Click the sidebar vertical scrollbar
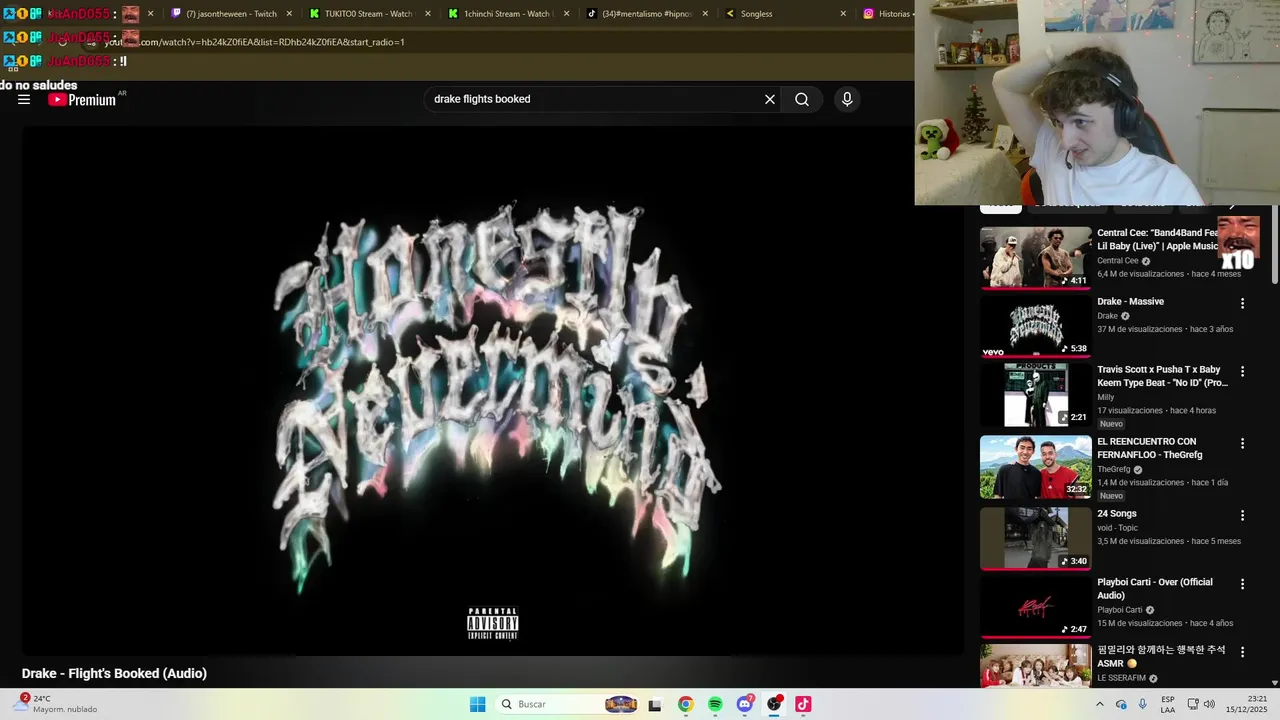This screenshot has width=1280, height=720. point(1274,245)
